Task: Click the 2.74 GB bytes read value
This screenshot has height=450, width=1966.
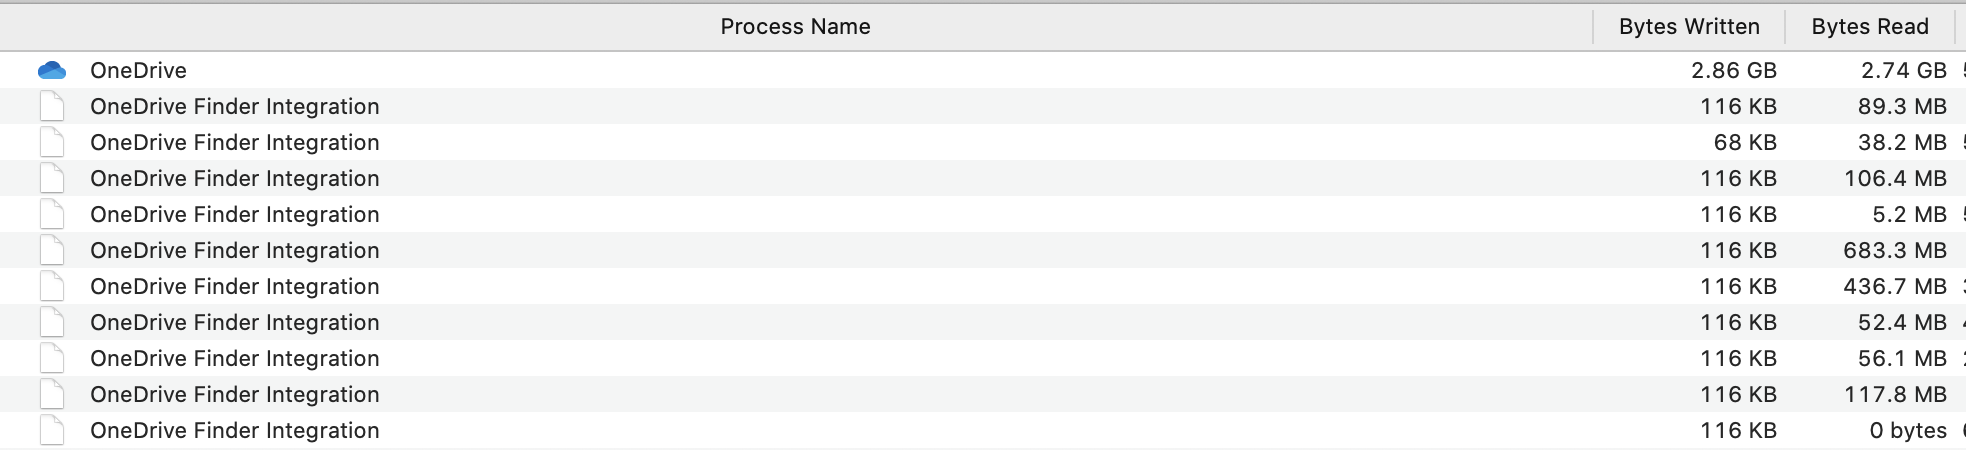Action: (x=1904, y=70)
